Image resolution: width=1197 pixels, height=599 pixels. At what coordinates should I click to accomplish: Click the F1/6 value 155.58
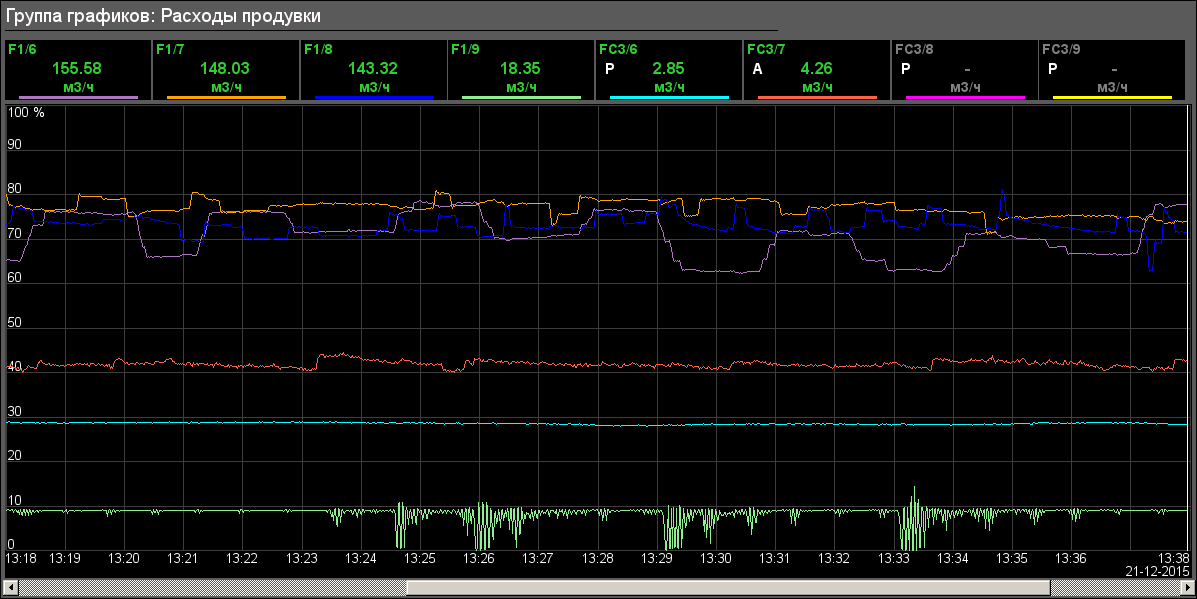pos(76,69)
